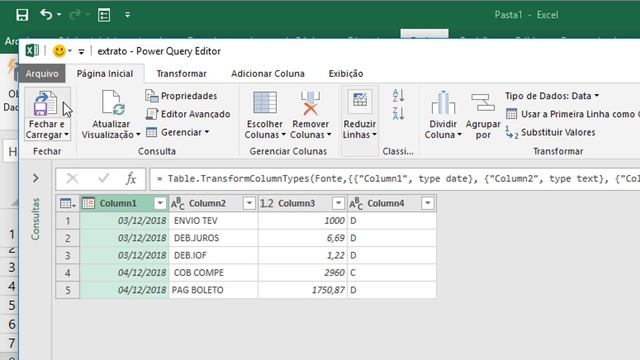The height and width of the screenshot is (360, 640).
Task: Select cell DEB.JUROS
Action: click(213, 238)
